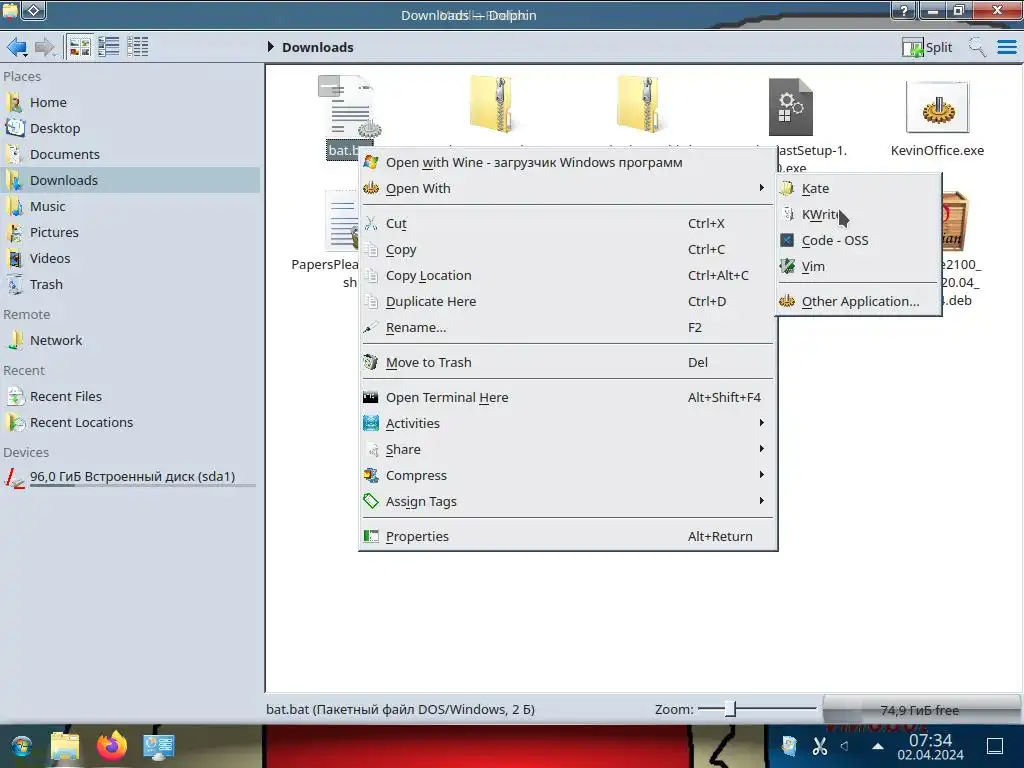1024x768 pixels.
Task: Expand the Activities submenu arrow
Action: pos(761,423)
